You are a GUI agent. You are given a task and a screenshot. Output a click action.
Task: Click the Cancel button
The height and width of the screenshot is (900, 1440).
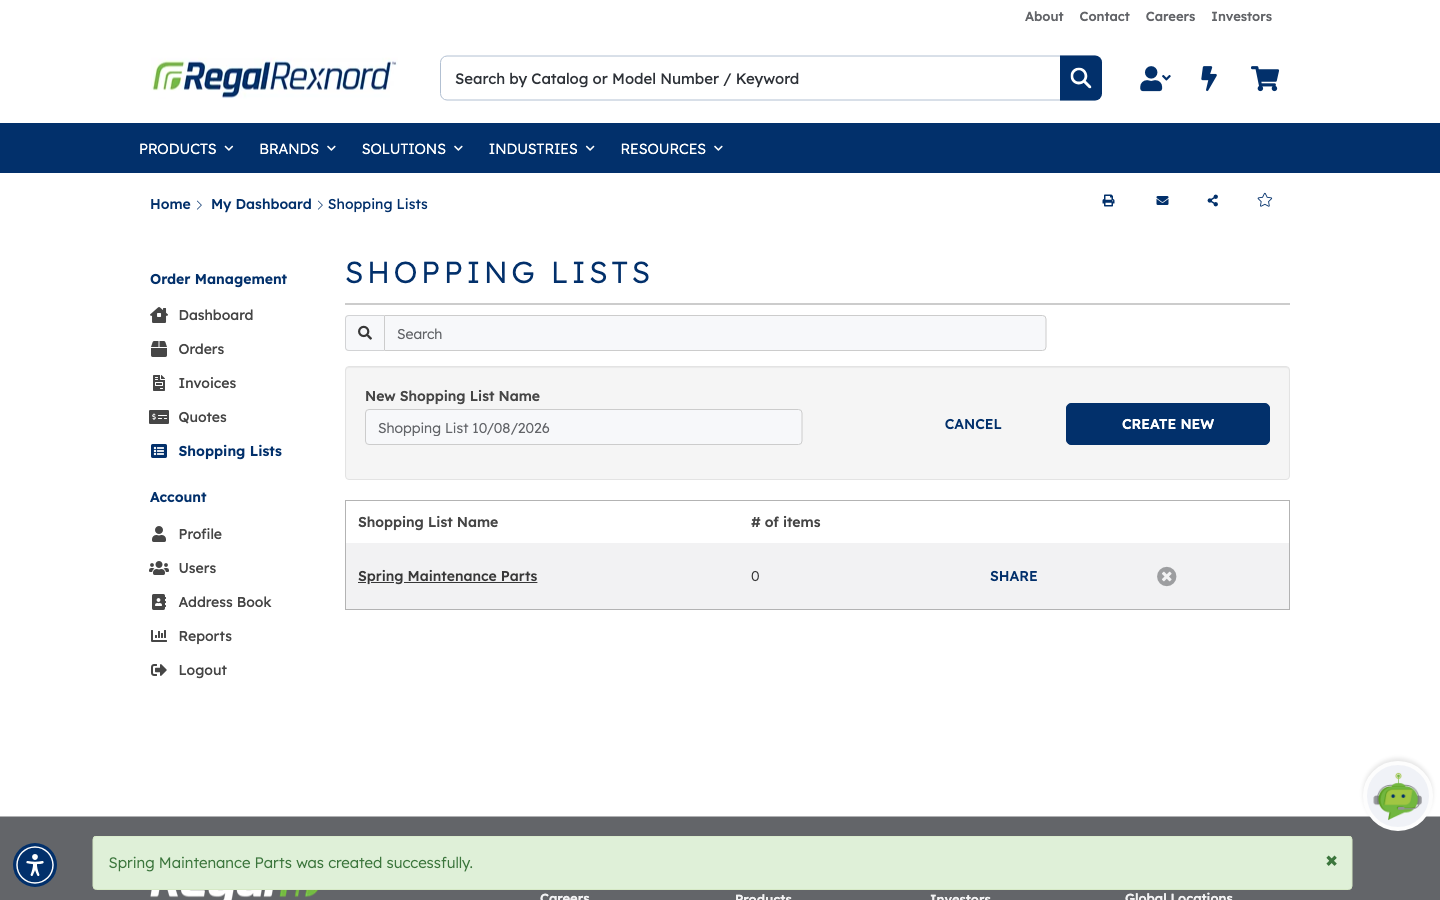coord(973,424)
